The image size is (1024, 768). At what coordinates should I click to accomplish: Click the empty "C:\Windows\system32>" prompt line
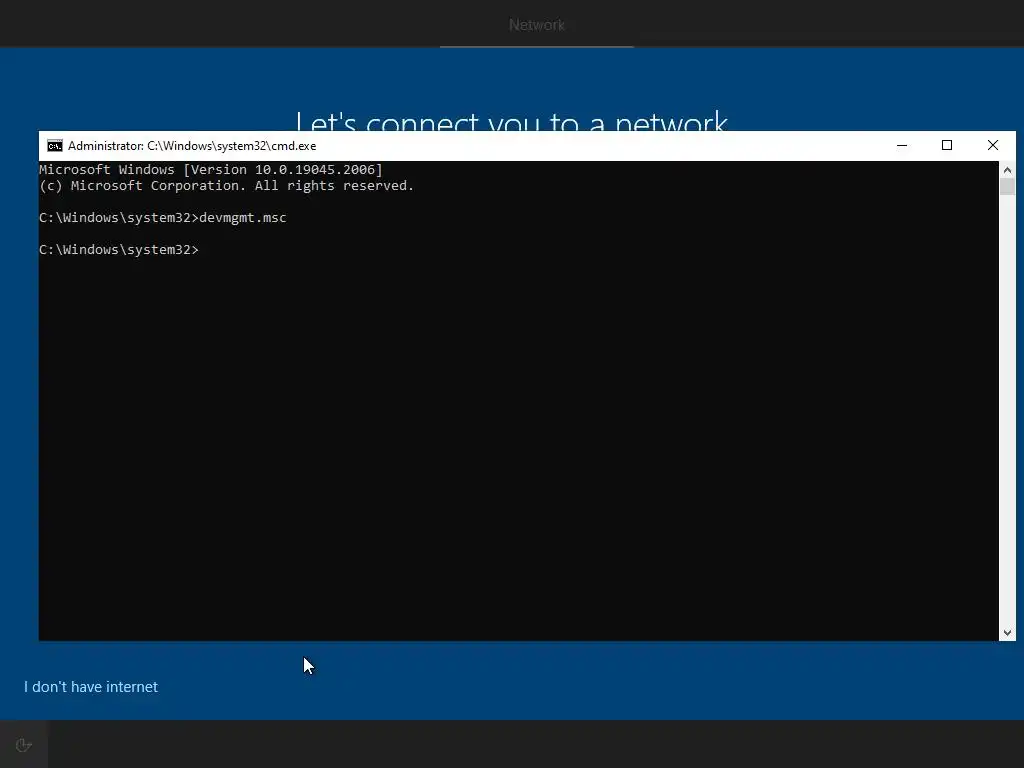tap(119, 249)
